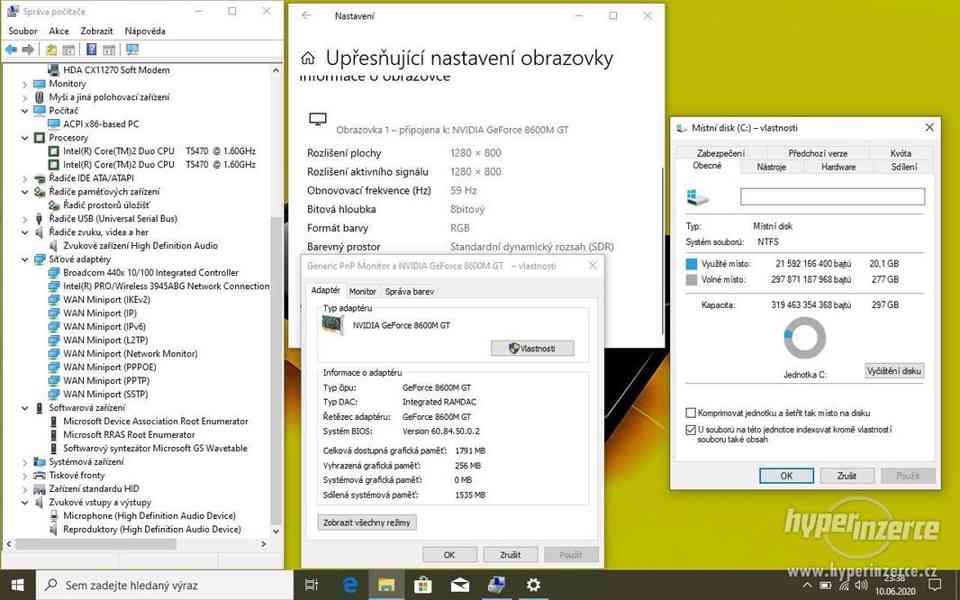Click the gray Volné místo color swatch

point(692,280)
